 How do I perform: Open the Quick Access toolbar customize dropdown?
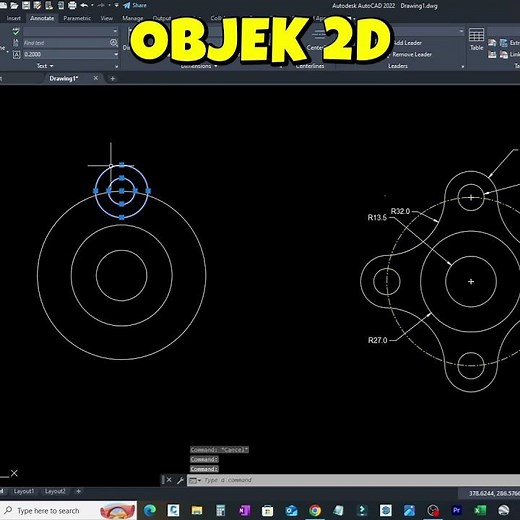[x=116, y=5]
